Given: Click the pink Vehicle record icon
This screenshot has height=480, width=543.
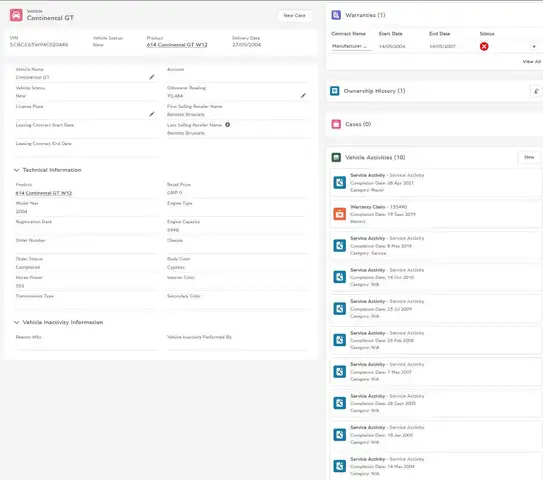Looking at the screenshot, I should pyautogui.click(x=16, y=15).
